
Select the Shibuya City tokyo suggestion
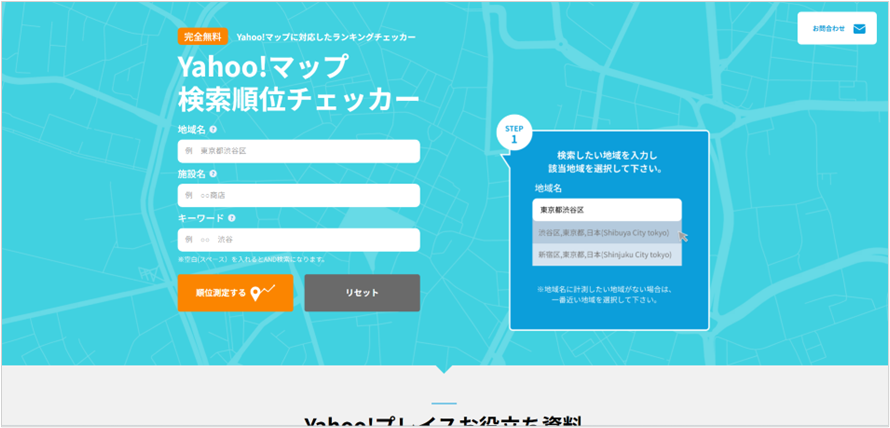tap(607, 233)
